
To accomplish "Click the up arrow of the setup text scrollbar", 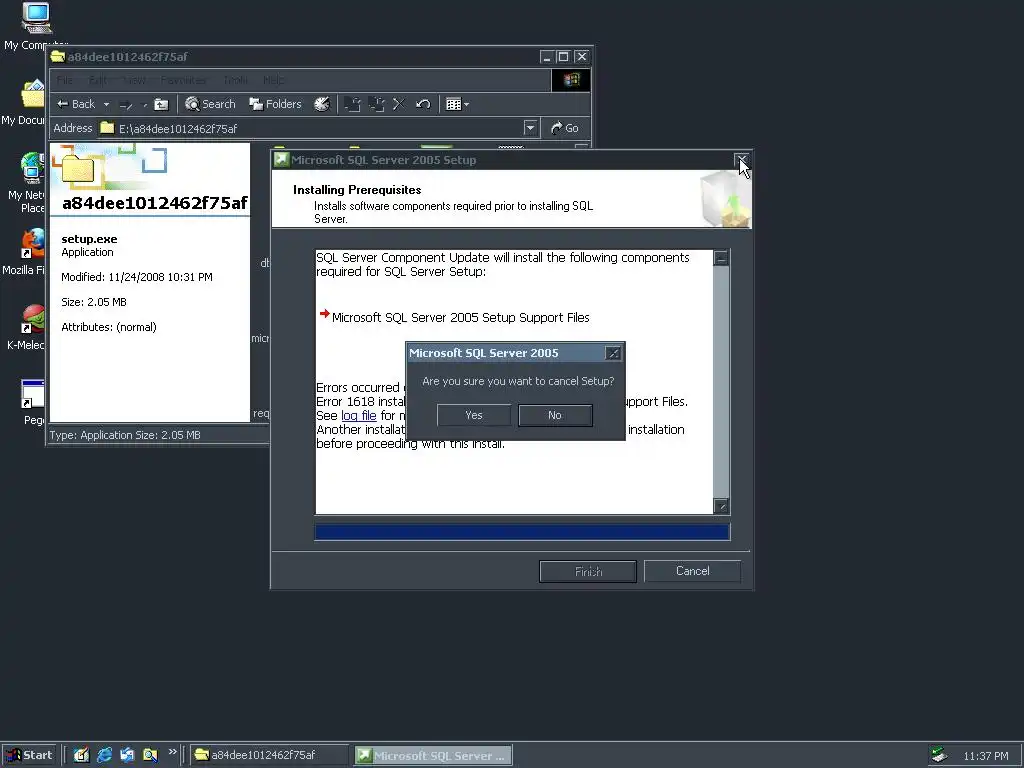I will 721,258.
